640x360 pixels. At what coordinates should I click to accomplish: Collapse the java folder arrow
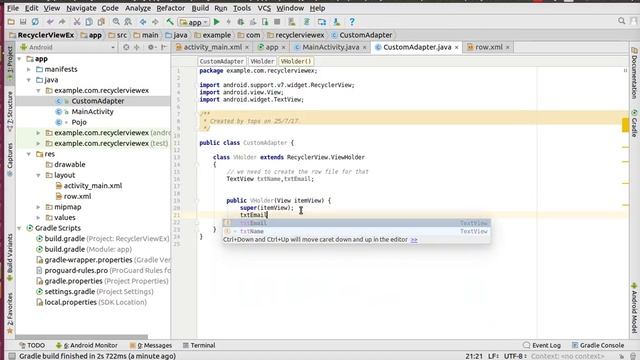[29, 80]
